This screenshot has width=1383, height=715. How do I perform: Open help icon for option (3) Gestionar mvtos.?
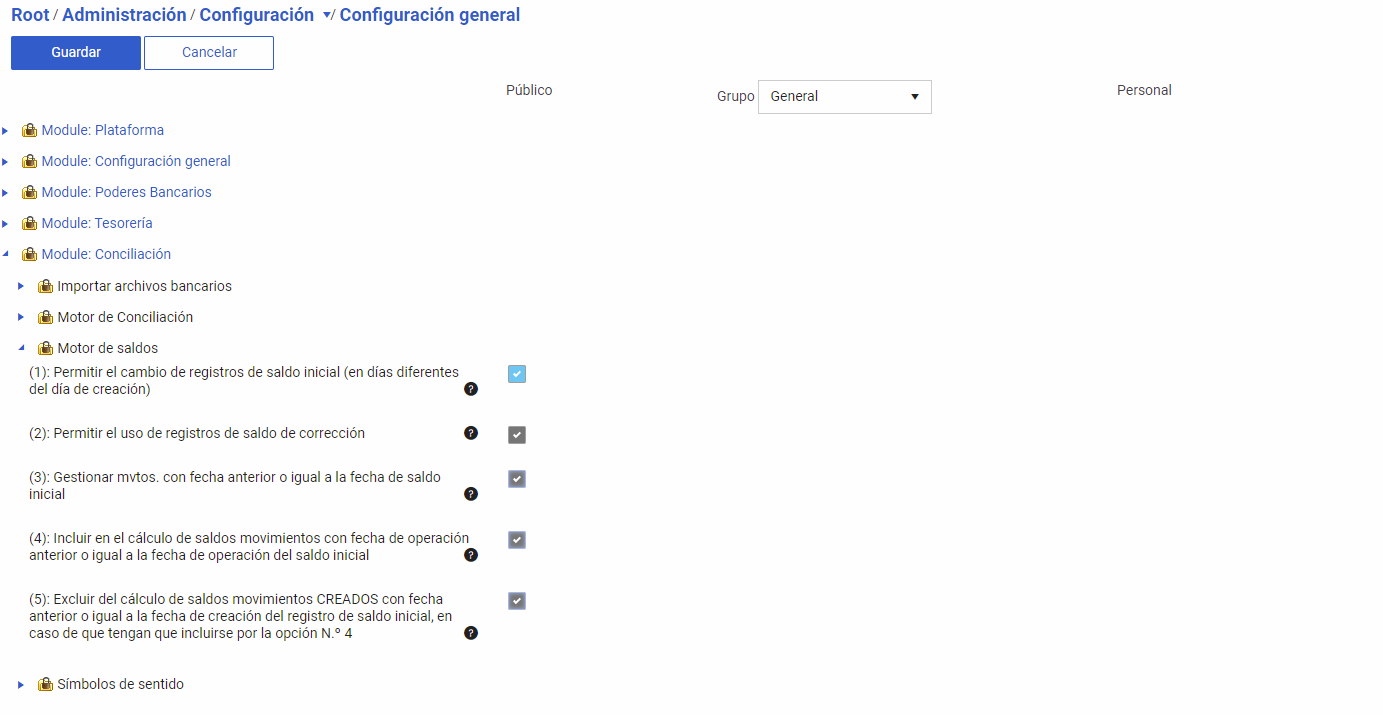471,494
